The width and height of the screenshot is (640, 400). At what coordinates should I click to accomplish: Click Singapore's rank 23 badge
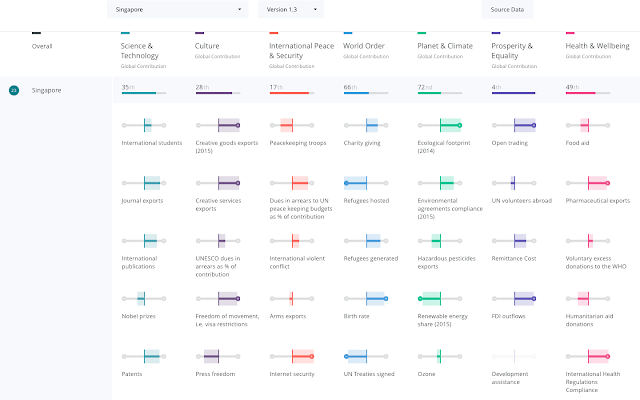point(14,90)
